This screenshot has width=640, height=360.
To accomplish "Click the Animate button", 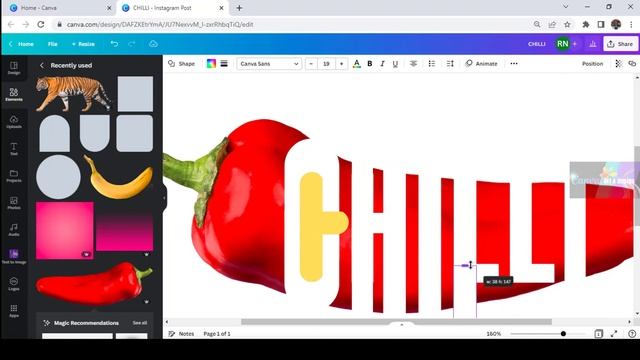I will [482, 64].
